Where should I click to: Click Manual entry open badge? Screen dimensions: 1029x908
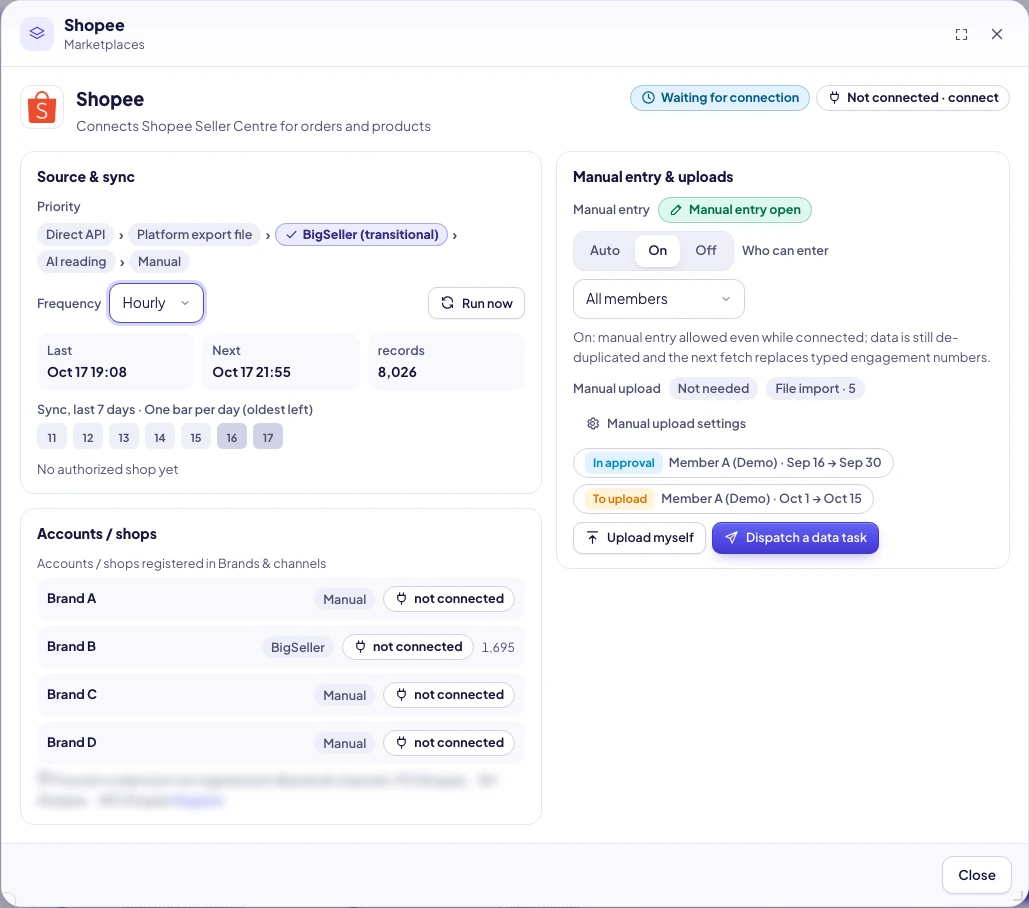point(735,210)
